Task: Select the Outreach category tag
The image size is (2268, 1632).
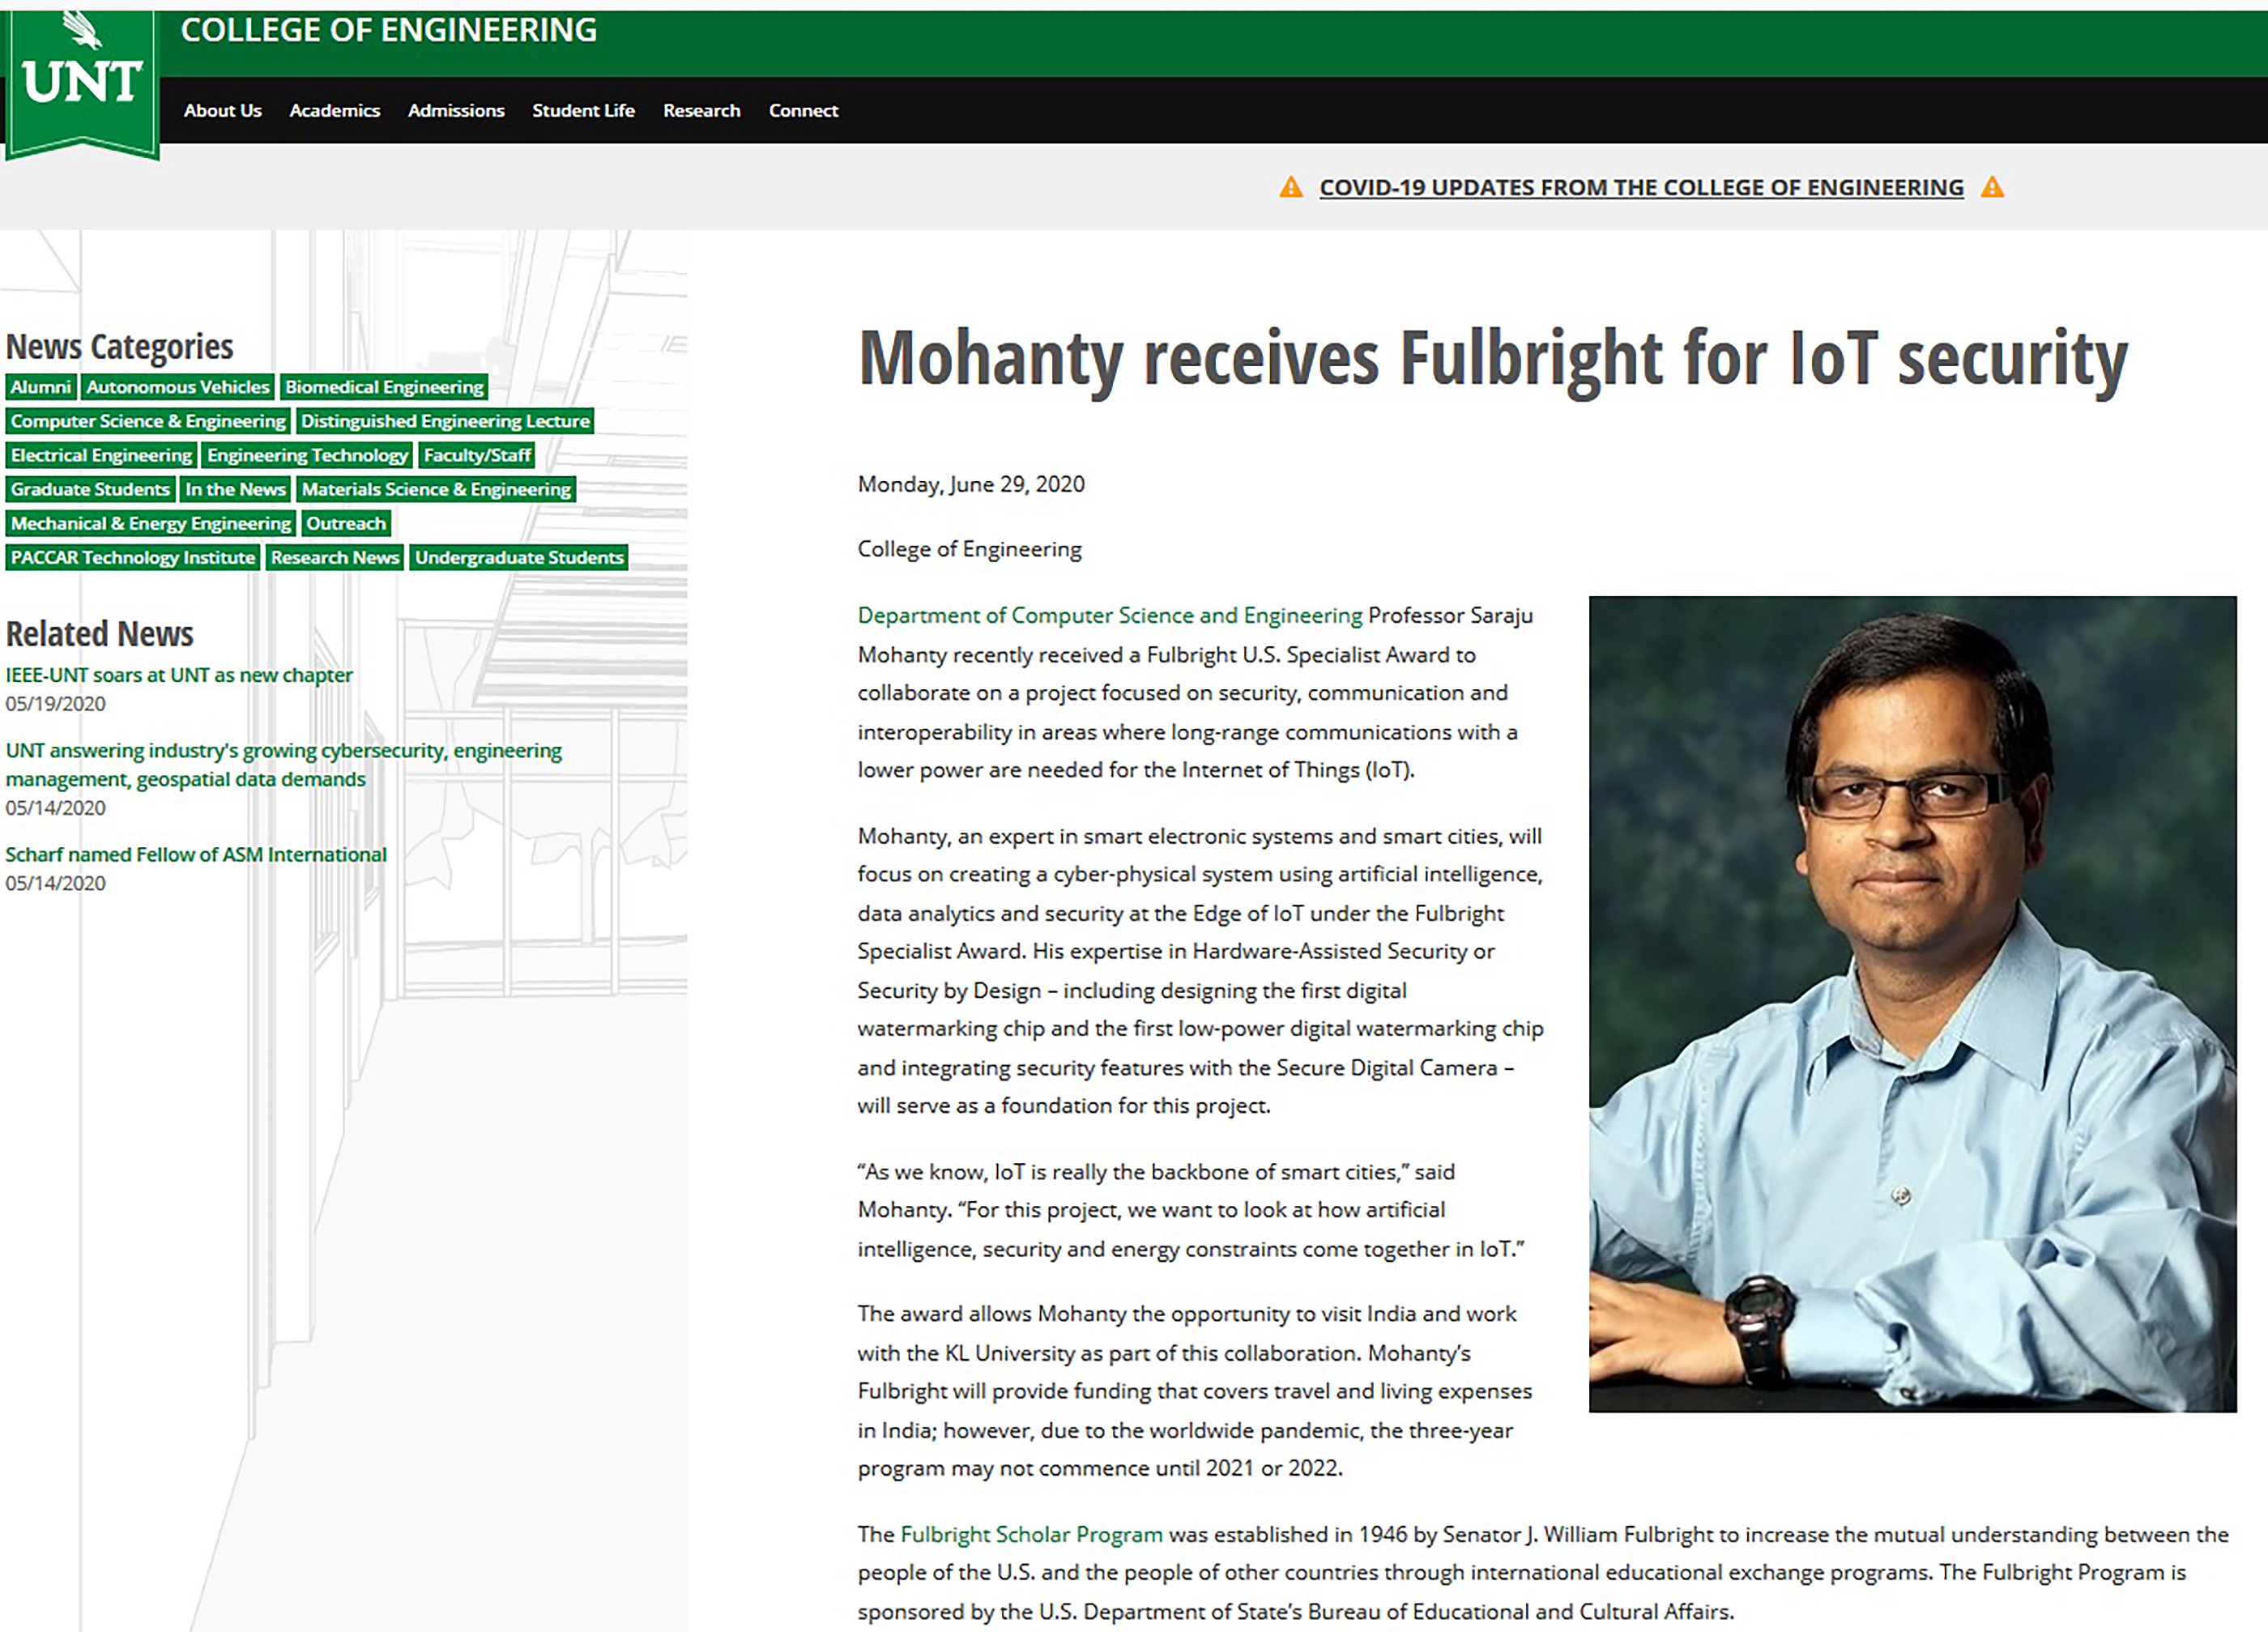Action: (x=346, y=523)
